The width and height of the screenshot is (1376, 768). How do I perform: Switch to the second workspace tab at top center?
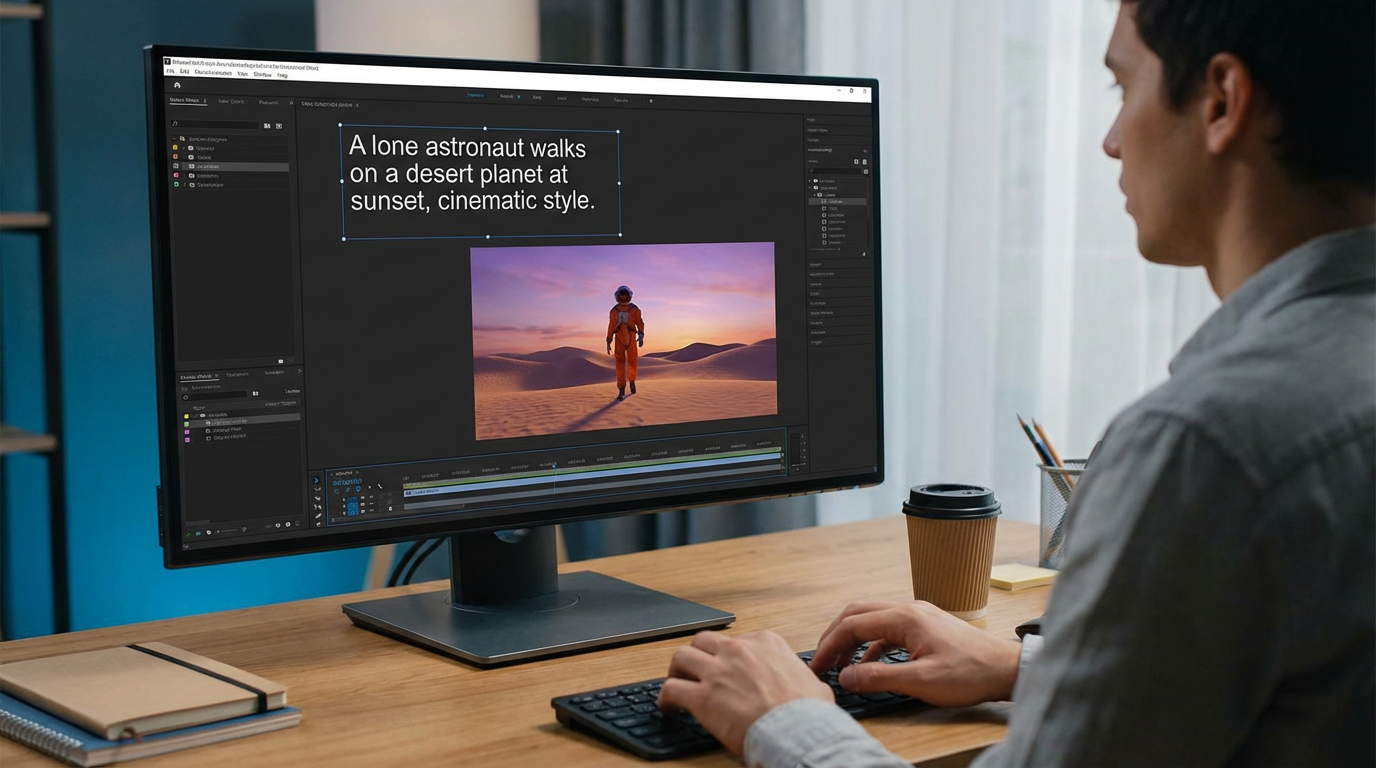(x=505, y=94)
